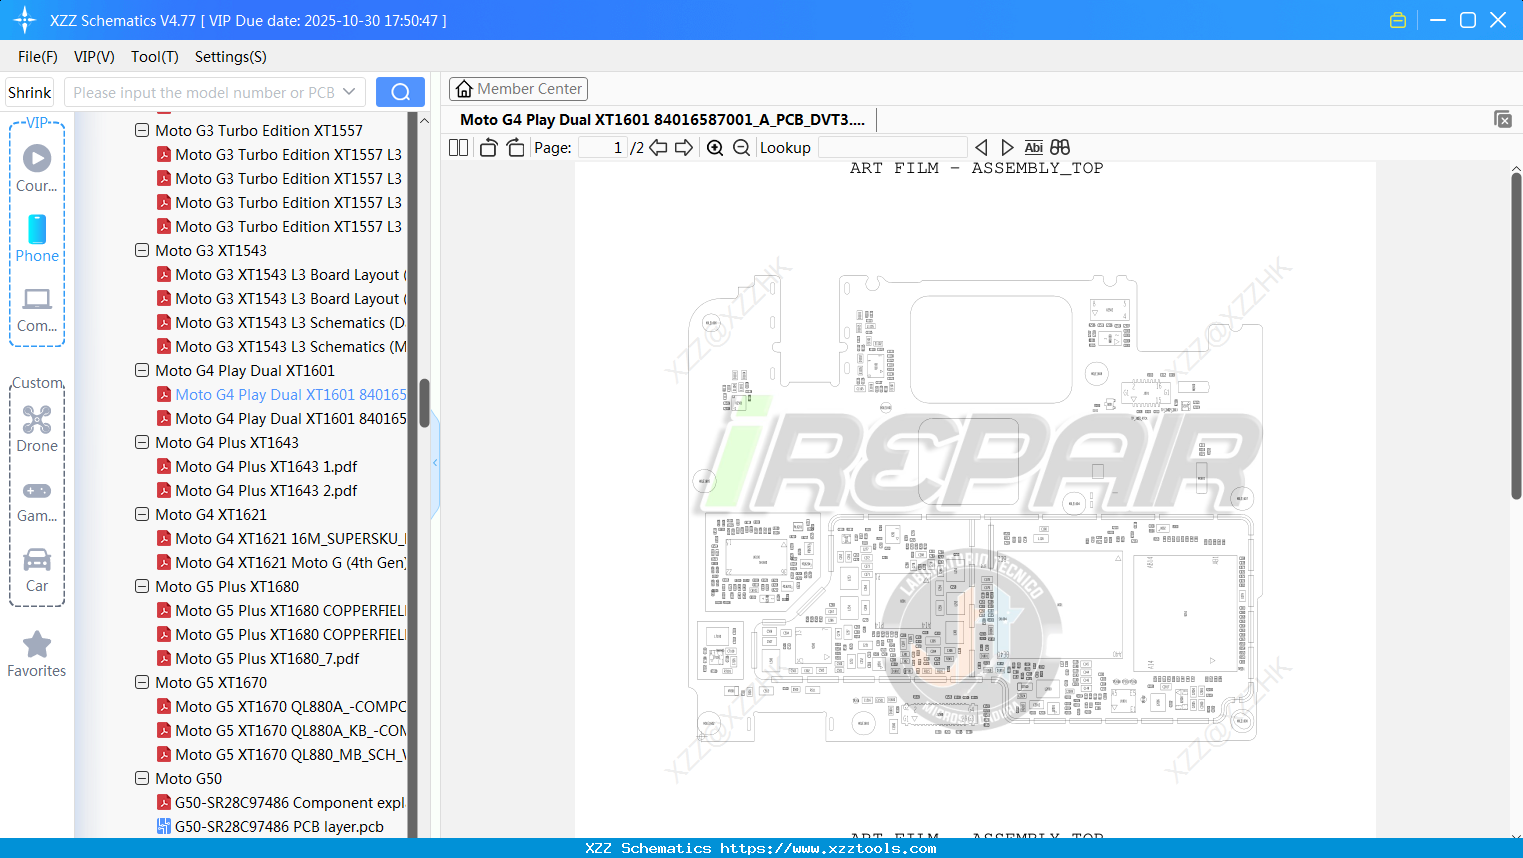
Task: Open Favorites from the sidebar
Action: pos(36,654)
